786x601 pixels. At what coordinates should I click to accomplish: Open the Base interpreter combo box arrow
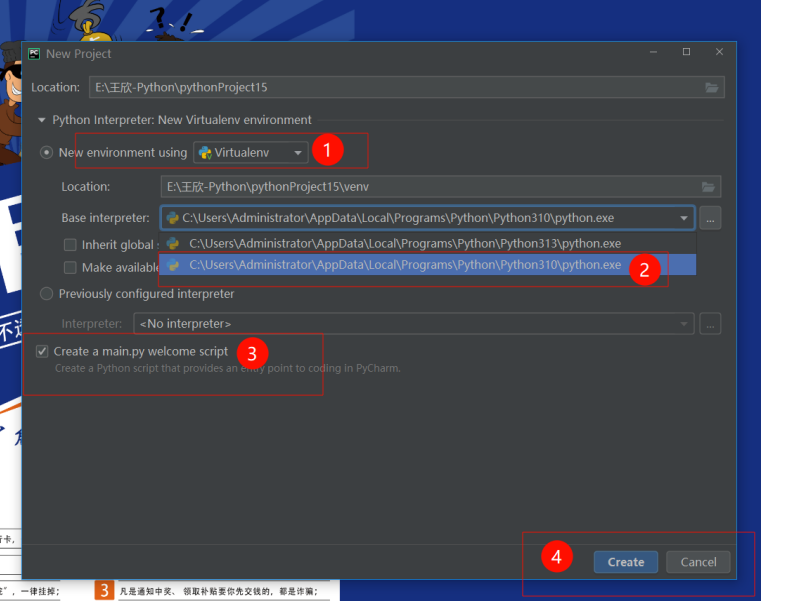(x=684, y=218)
